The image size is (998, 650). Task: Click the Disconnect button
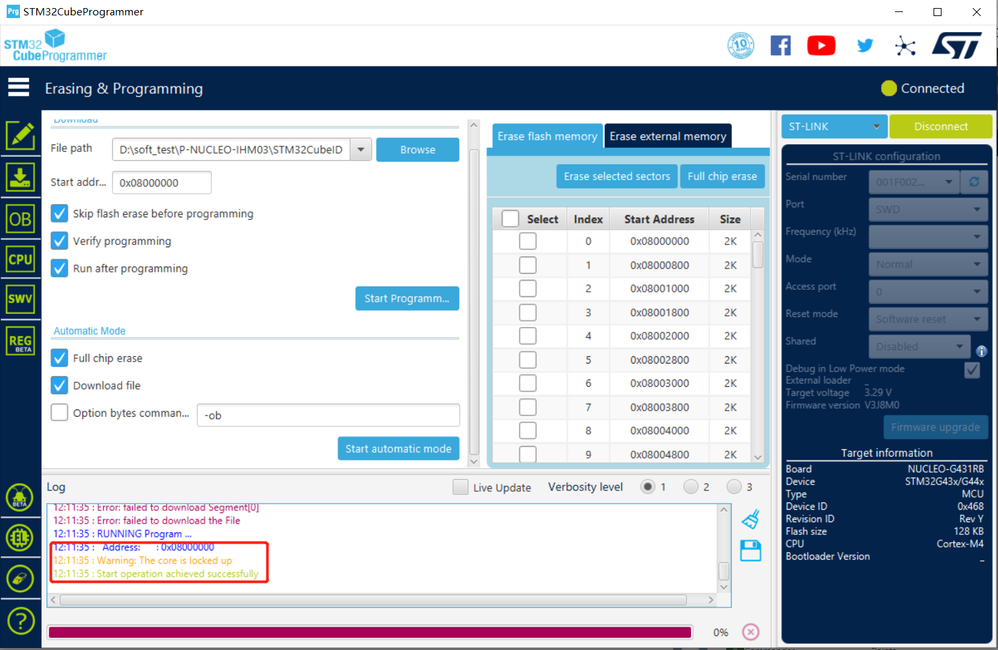(x=941, y=127)
